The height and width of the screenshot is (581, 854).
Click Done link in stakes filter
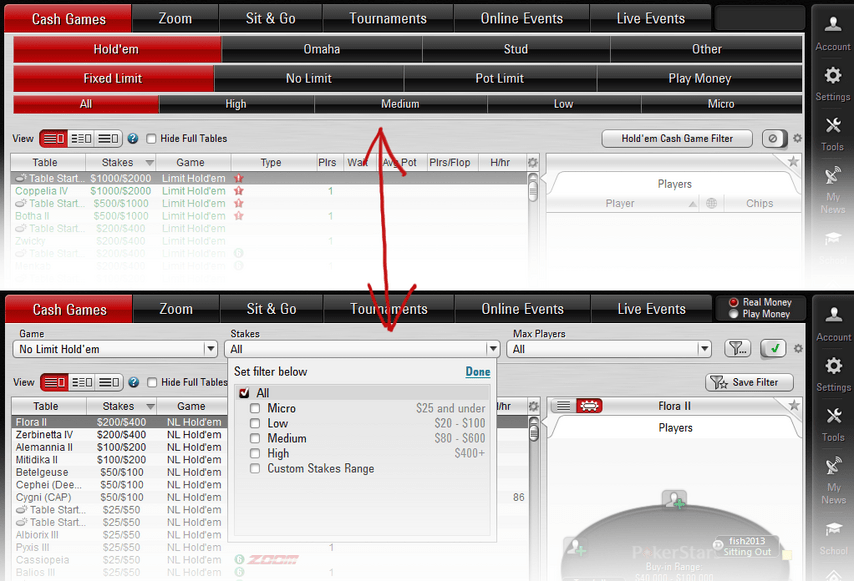pos(478,371)
